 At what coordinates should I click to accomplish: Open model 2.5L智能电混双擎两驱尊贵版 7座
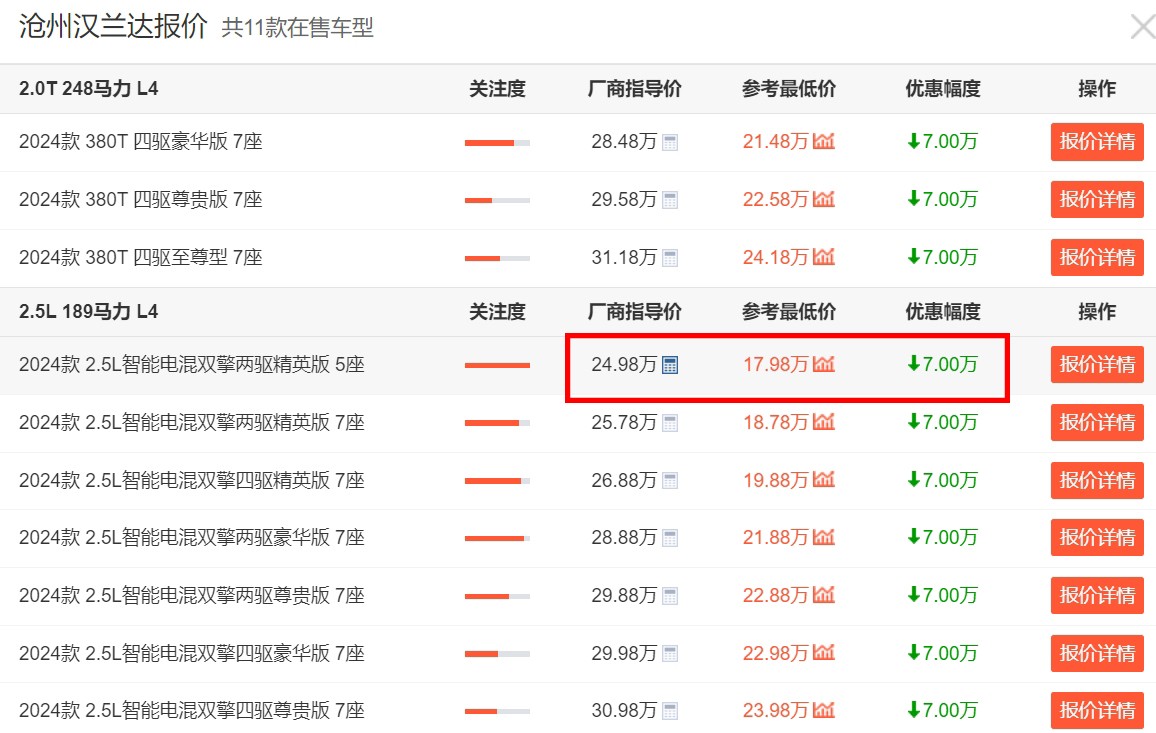[192, 595]
